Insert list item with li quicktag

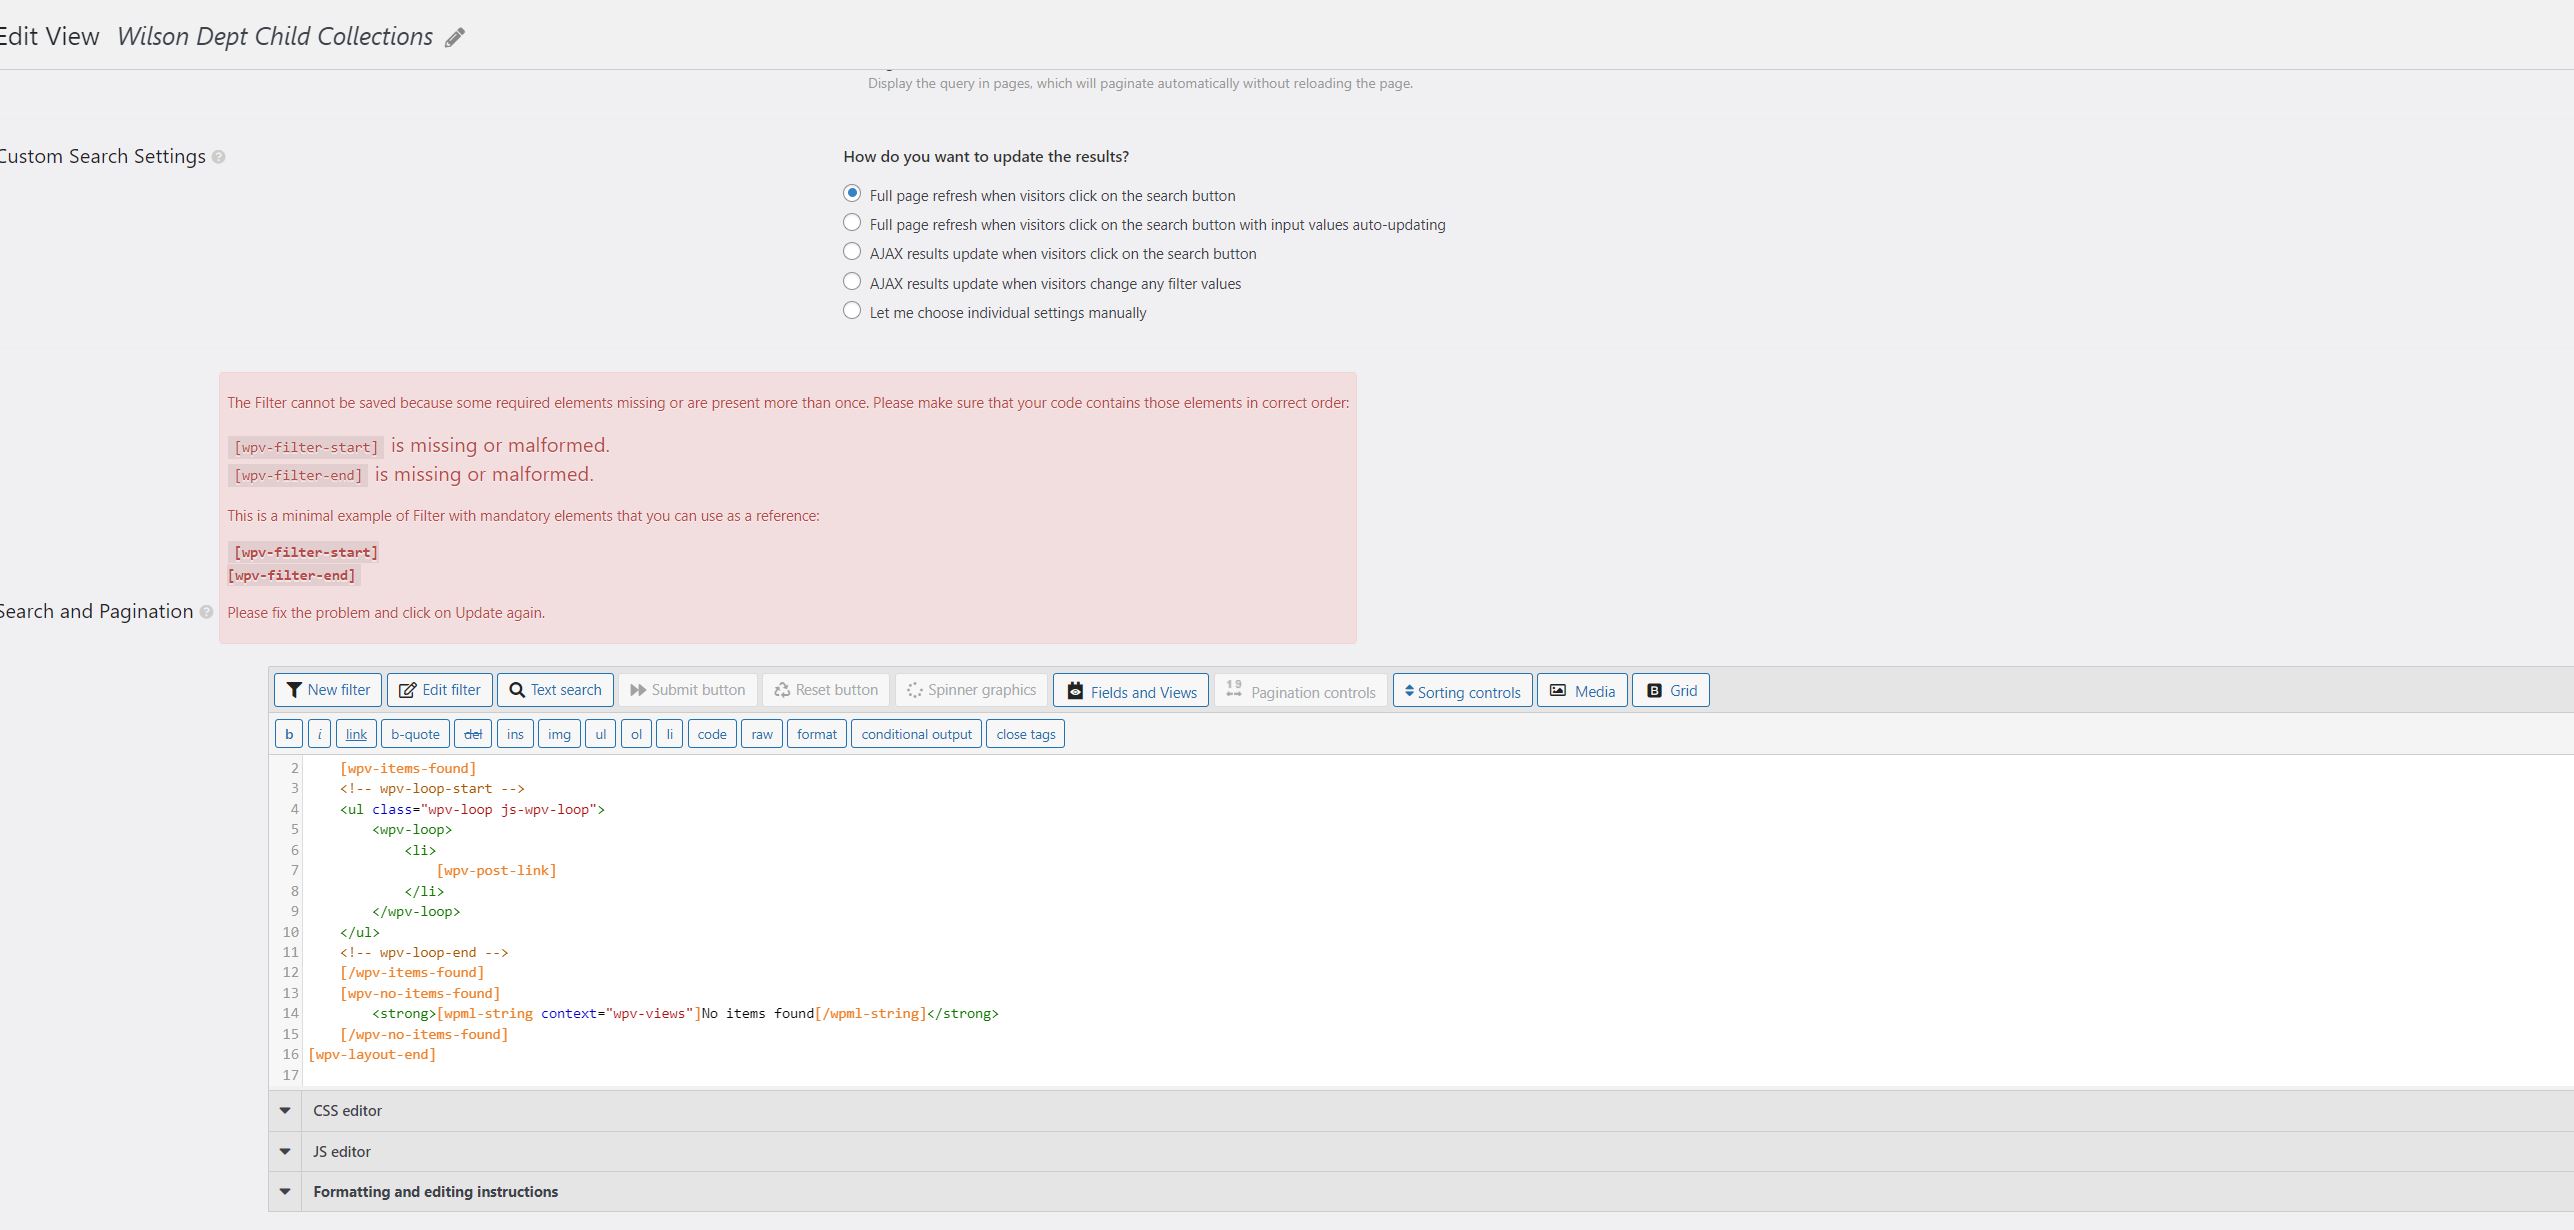tap(670, 734)
